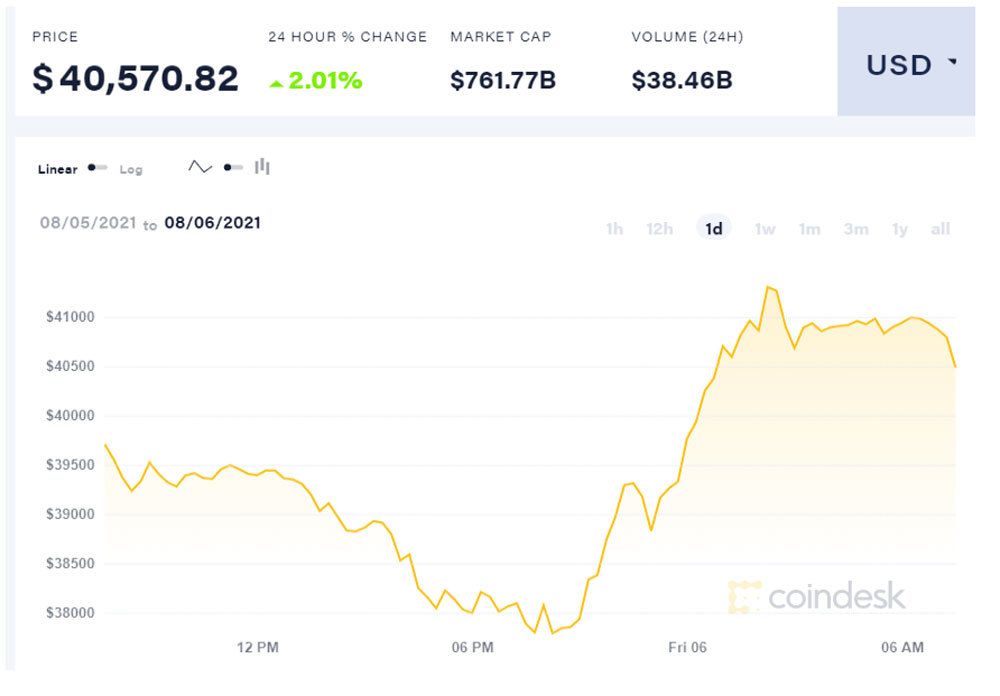Switch chart to 1w range
Viewport: 1000px width, 696px height.
[765, 229]
